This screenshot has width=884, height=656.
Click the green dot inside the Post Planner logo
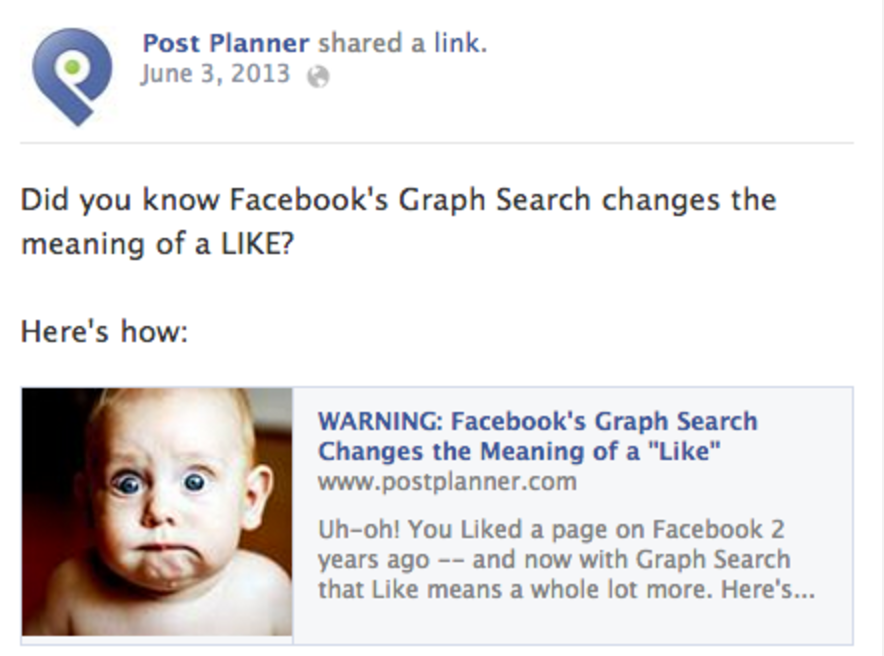tap(72, 67)
